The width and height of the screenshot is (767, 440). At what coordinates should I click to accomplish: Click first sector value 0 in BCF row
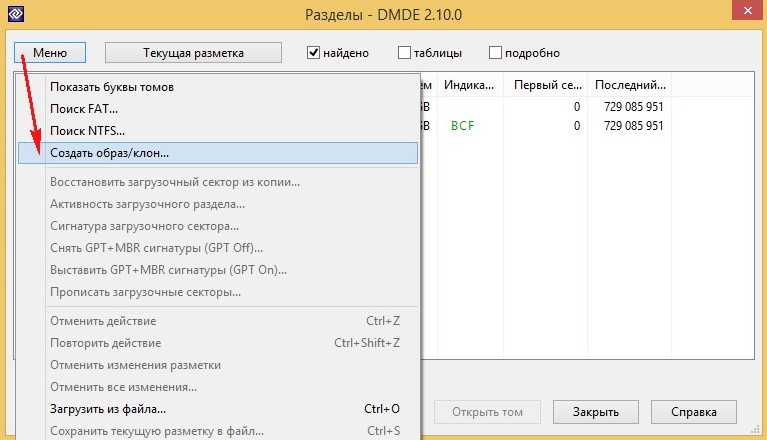pos(577,126)
